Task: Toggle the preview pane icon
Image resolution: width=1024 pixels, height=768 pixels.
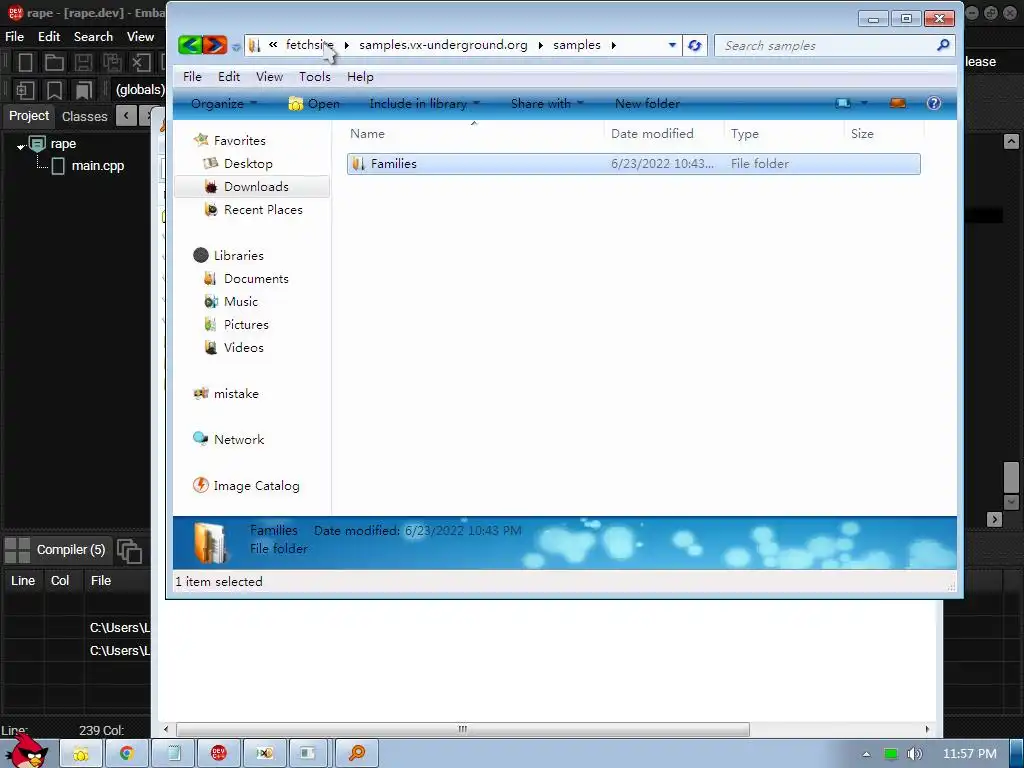Action: pos(898,103)
